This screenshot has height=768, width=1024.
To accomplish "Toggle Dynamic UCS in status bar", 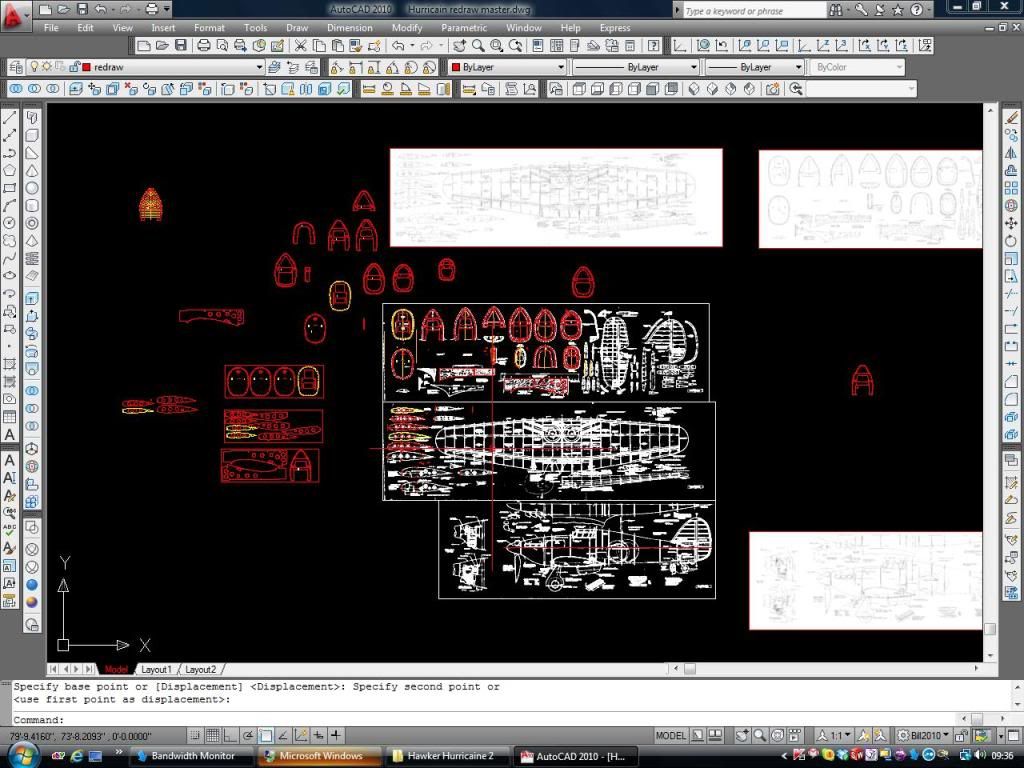I will pyautogui.click(x=300, y=736).
